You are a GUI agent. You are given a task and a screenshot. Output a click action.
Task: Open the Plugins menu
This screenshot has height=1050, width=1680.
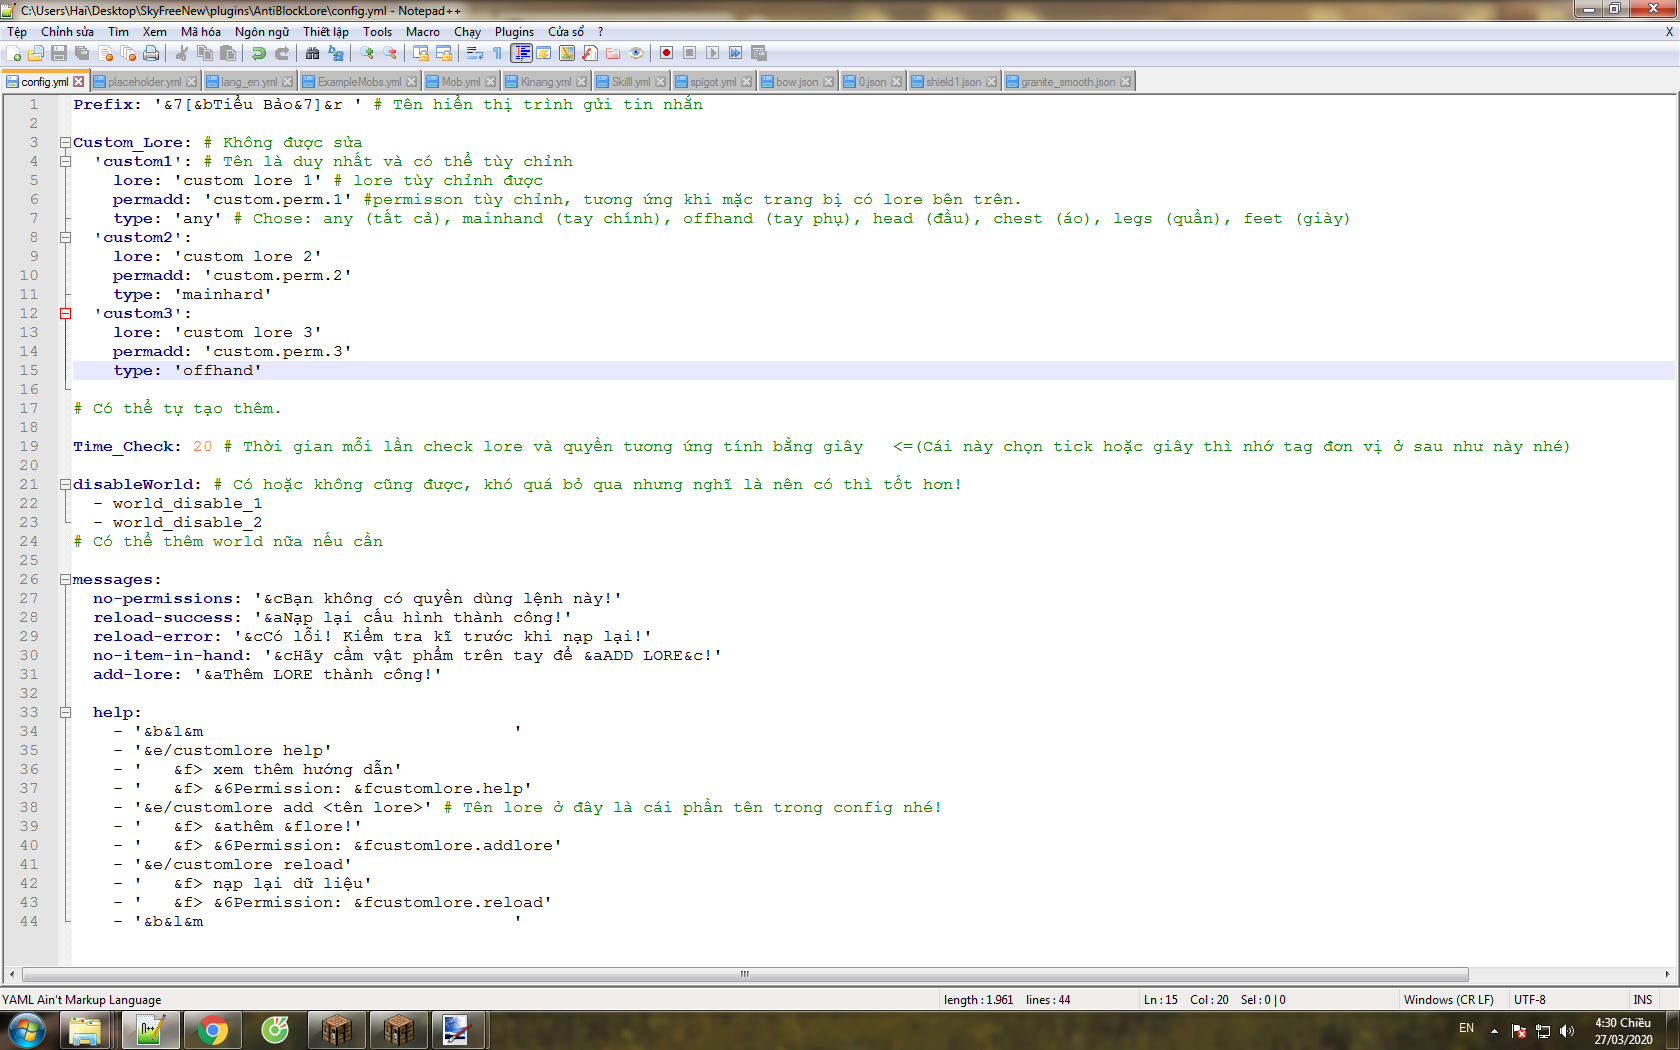pyautogui.click(x=514, y=32)
